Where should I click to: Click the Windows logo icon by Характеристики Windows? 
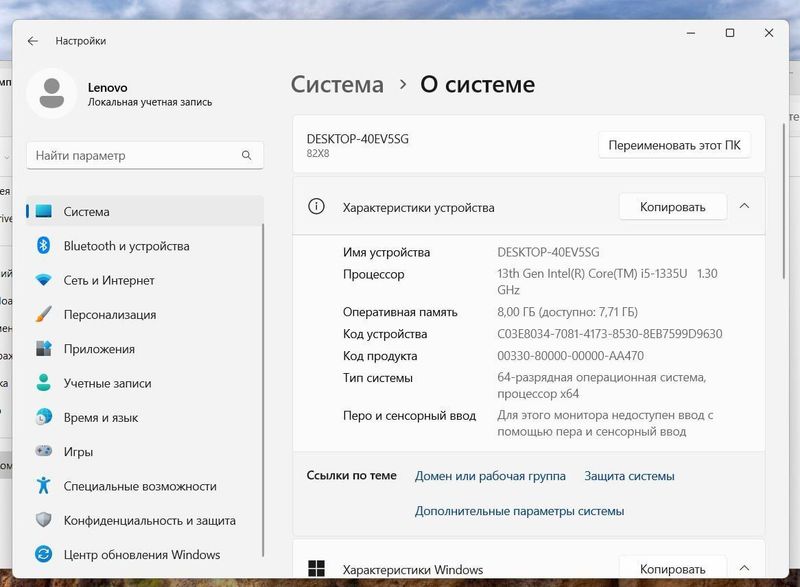(x=316, y=569)
